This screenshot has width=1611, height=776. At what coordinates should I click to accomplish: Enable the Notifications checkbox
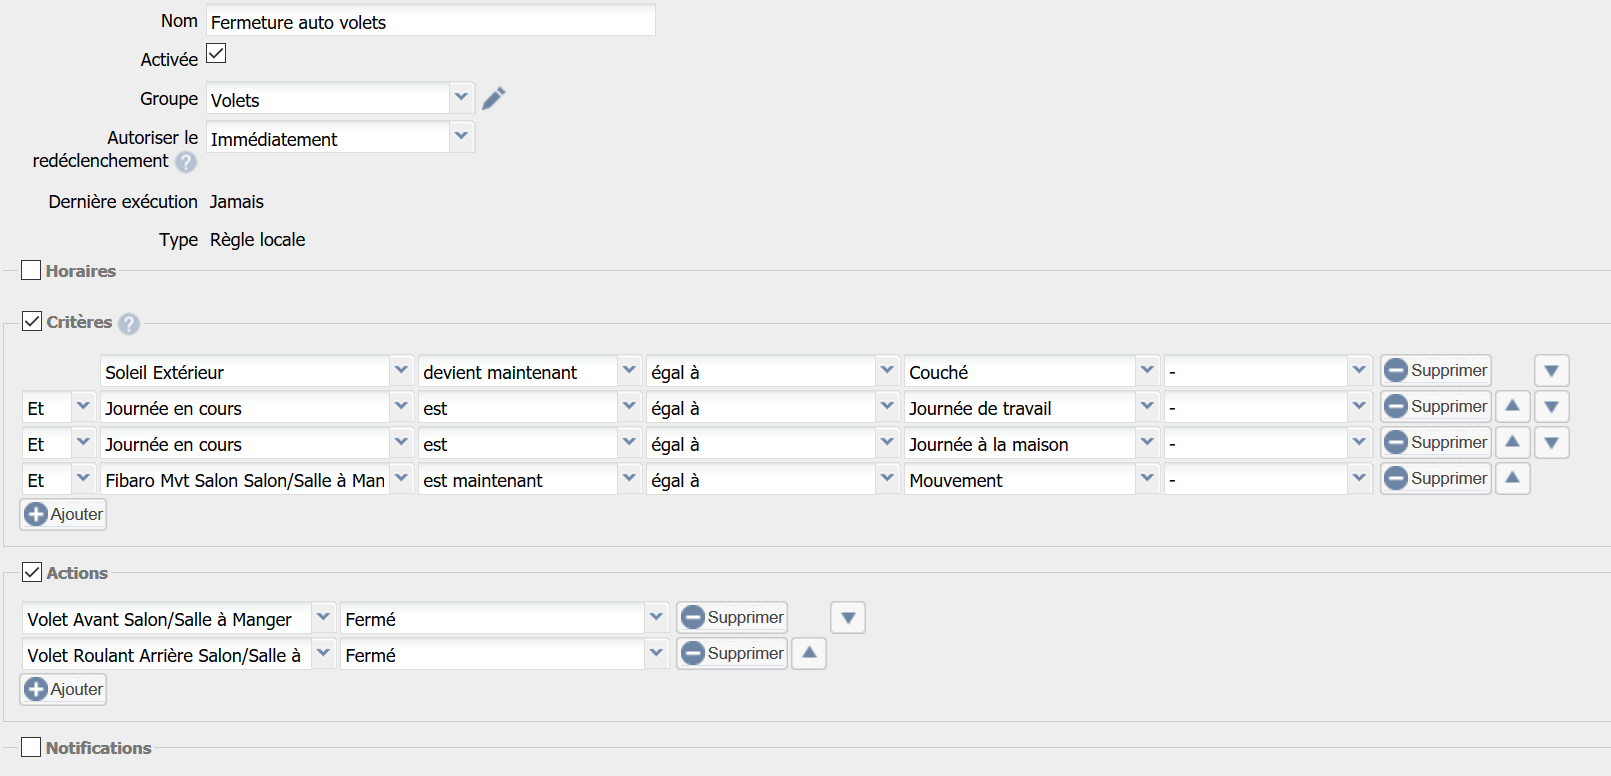click(31, 747)
